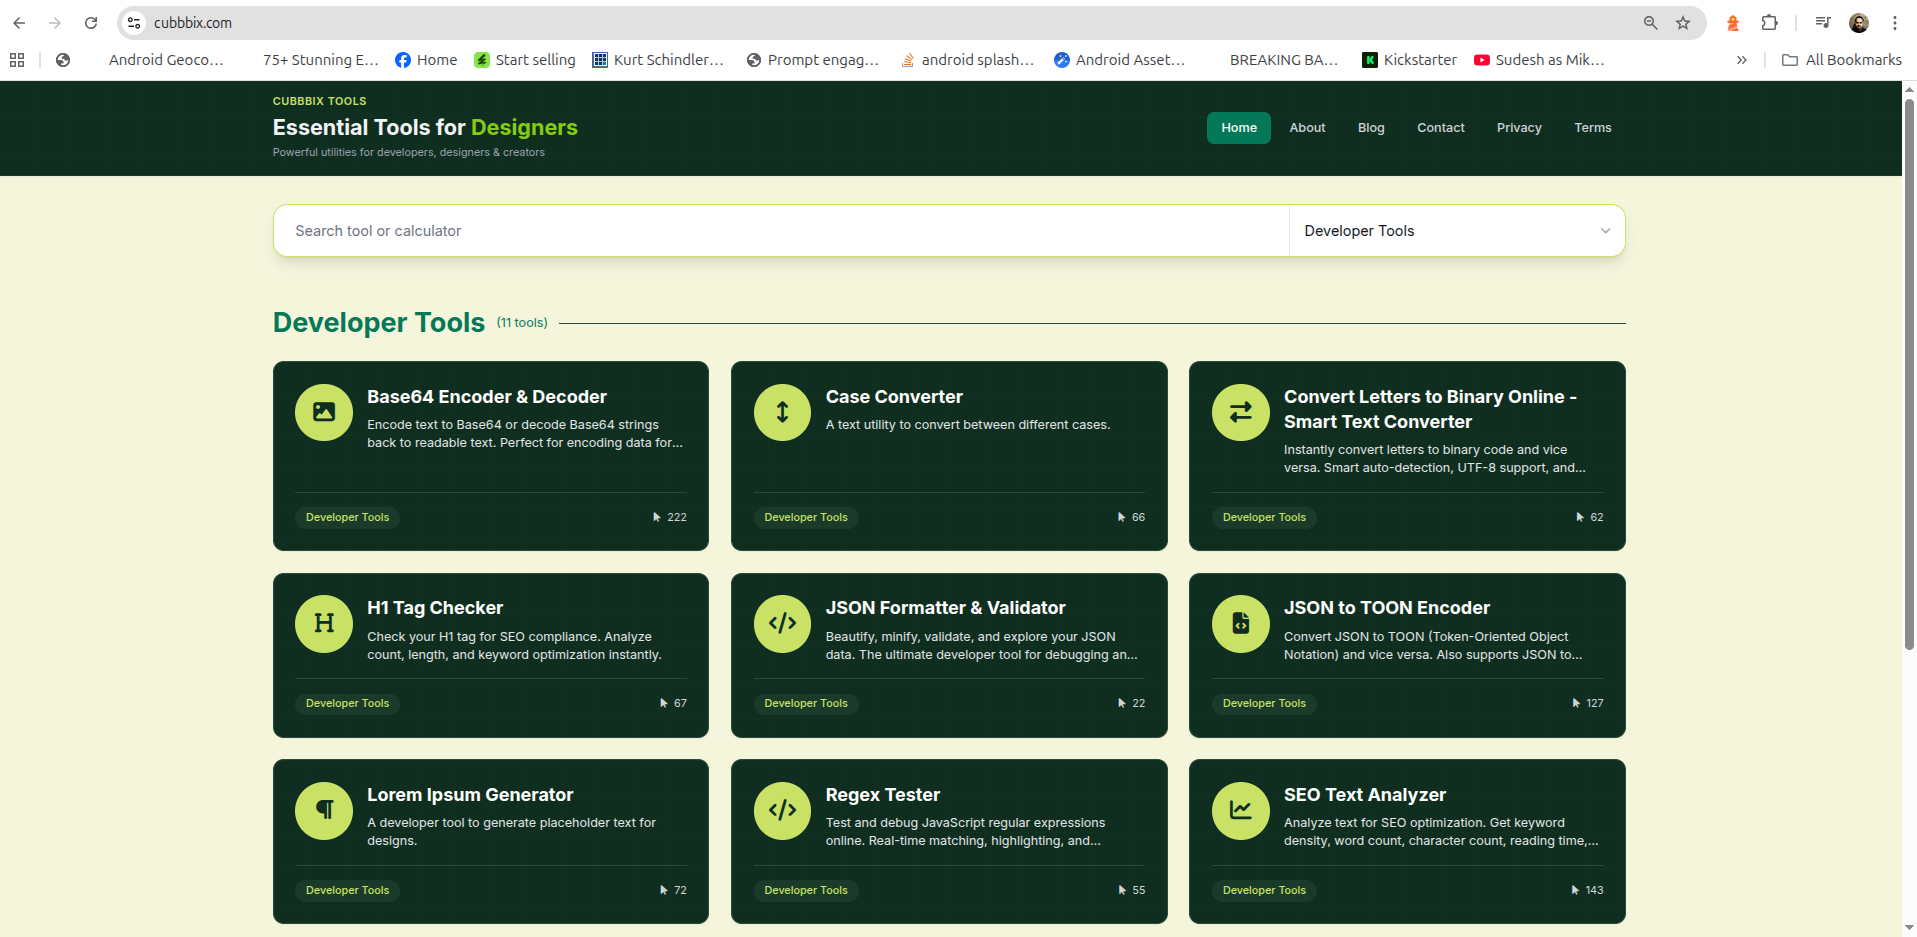Click the Home navigation button

click(1238, 127)
